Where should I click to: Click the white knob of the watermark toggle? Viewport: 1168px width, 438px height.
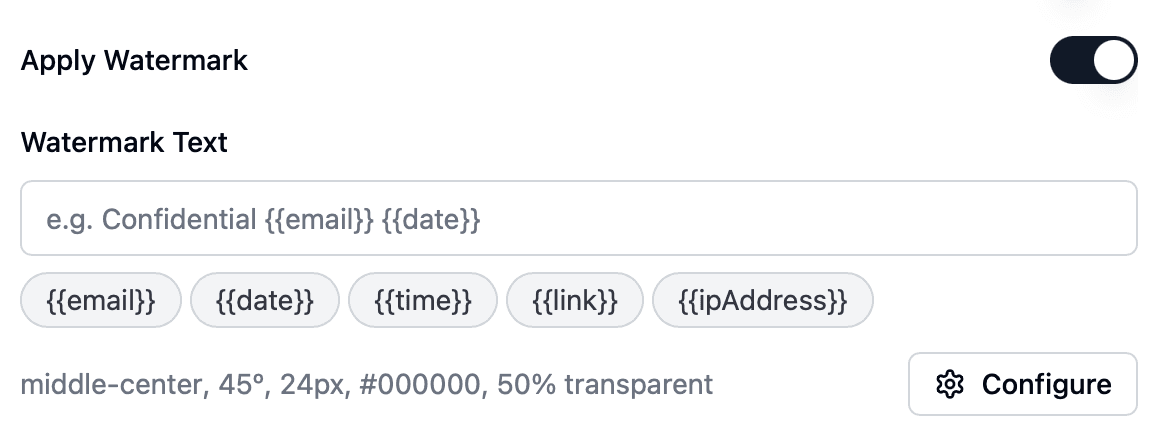[x=1114, y=61]
